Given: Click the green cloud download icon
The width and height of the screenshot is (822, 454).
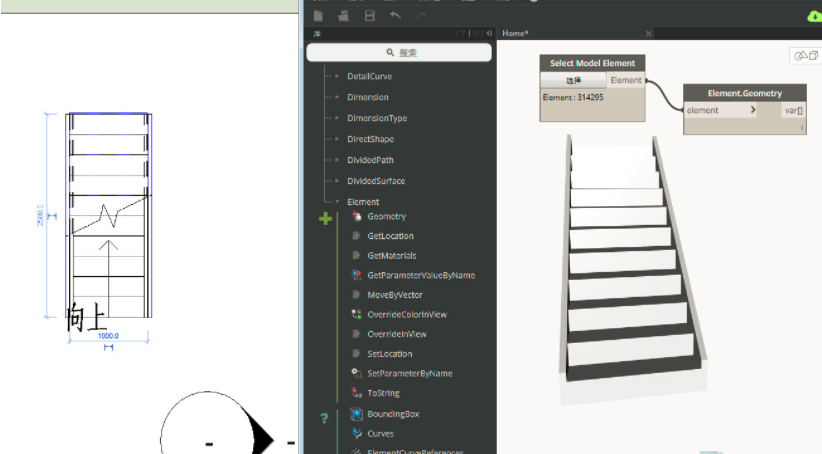Looking at the screenshot, I should 814,17.
